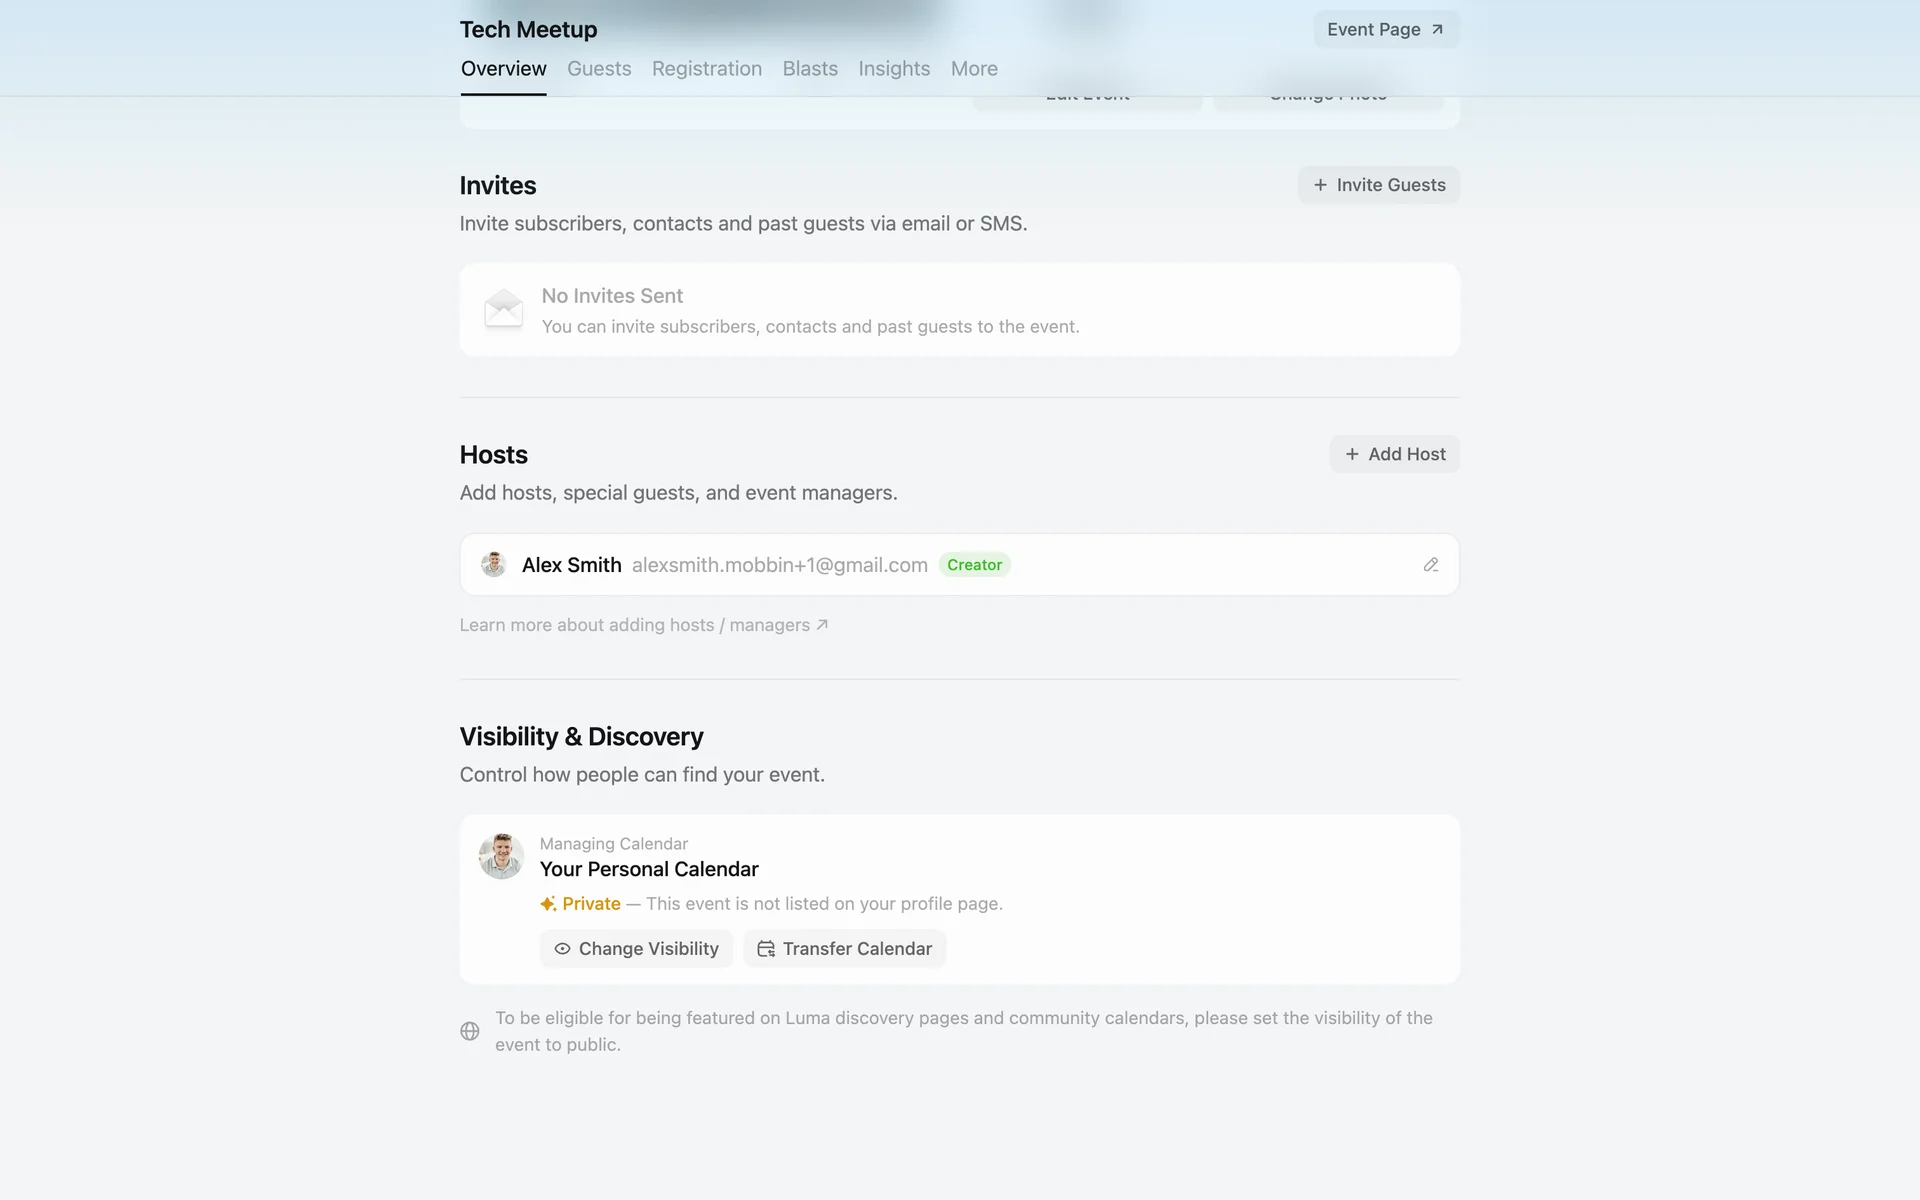Go to the Blasts tab
The image size is (1920, 1200).
(810, 69)
